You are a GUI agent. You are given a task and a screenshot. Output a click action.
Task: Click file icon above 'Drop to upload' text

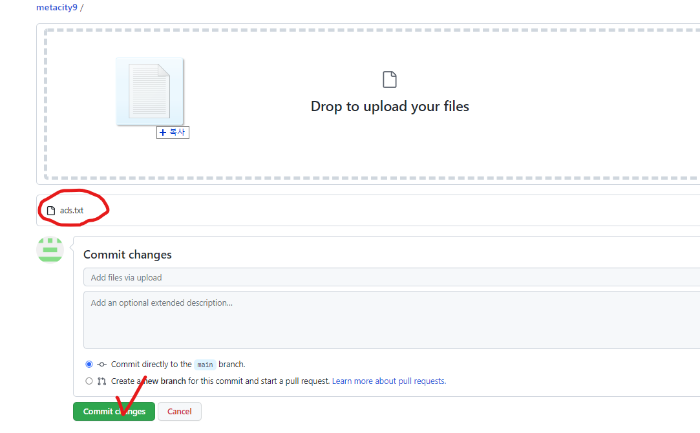click(x=389, y=79)
